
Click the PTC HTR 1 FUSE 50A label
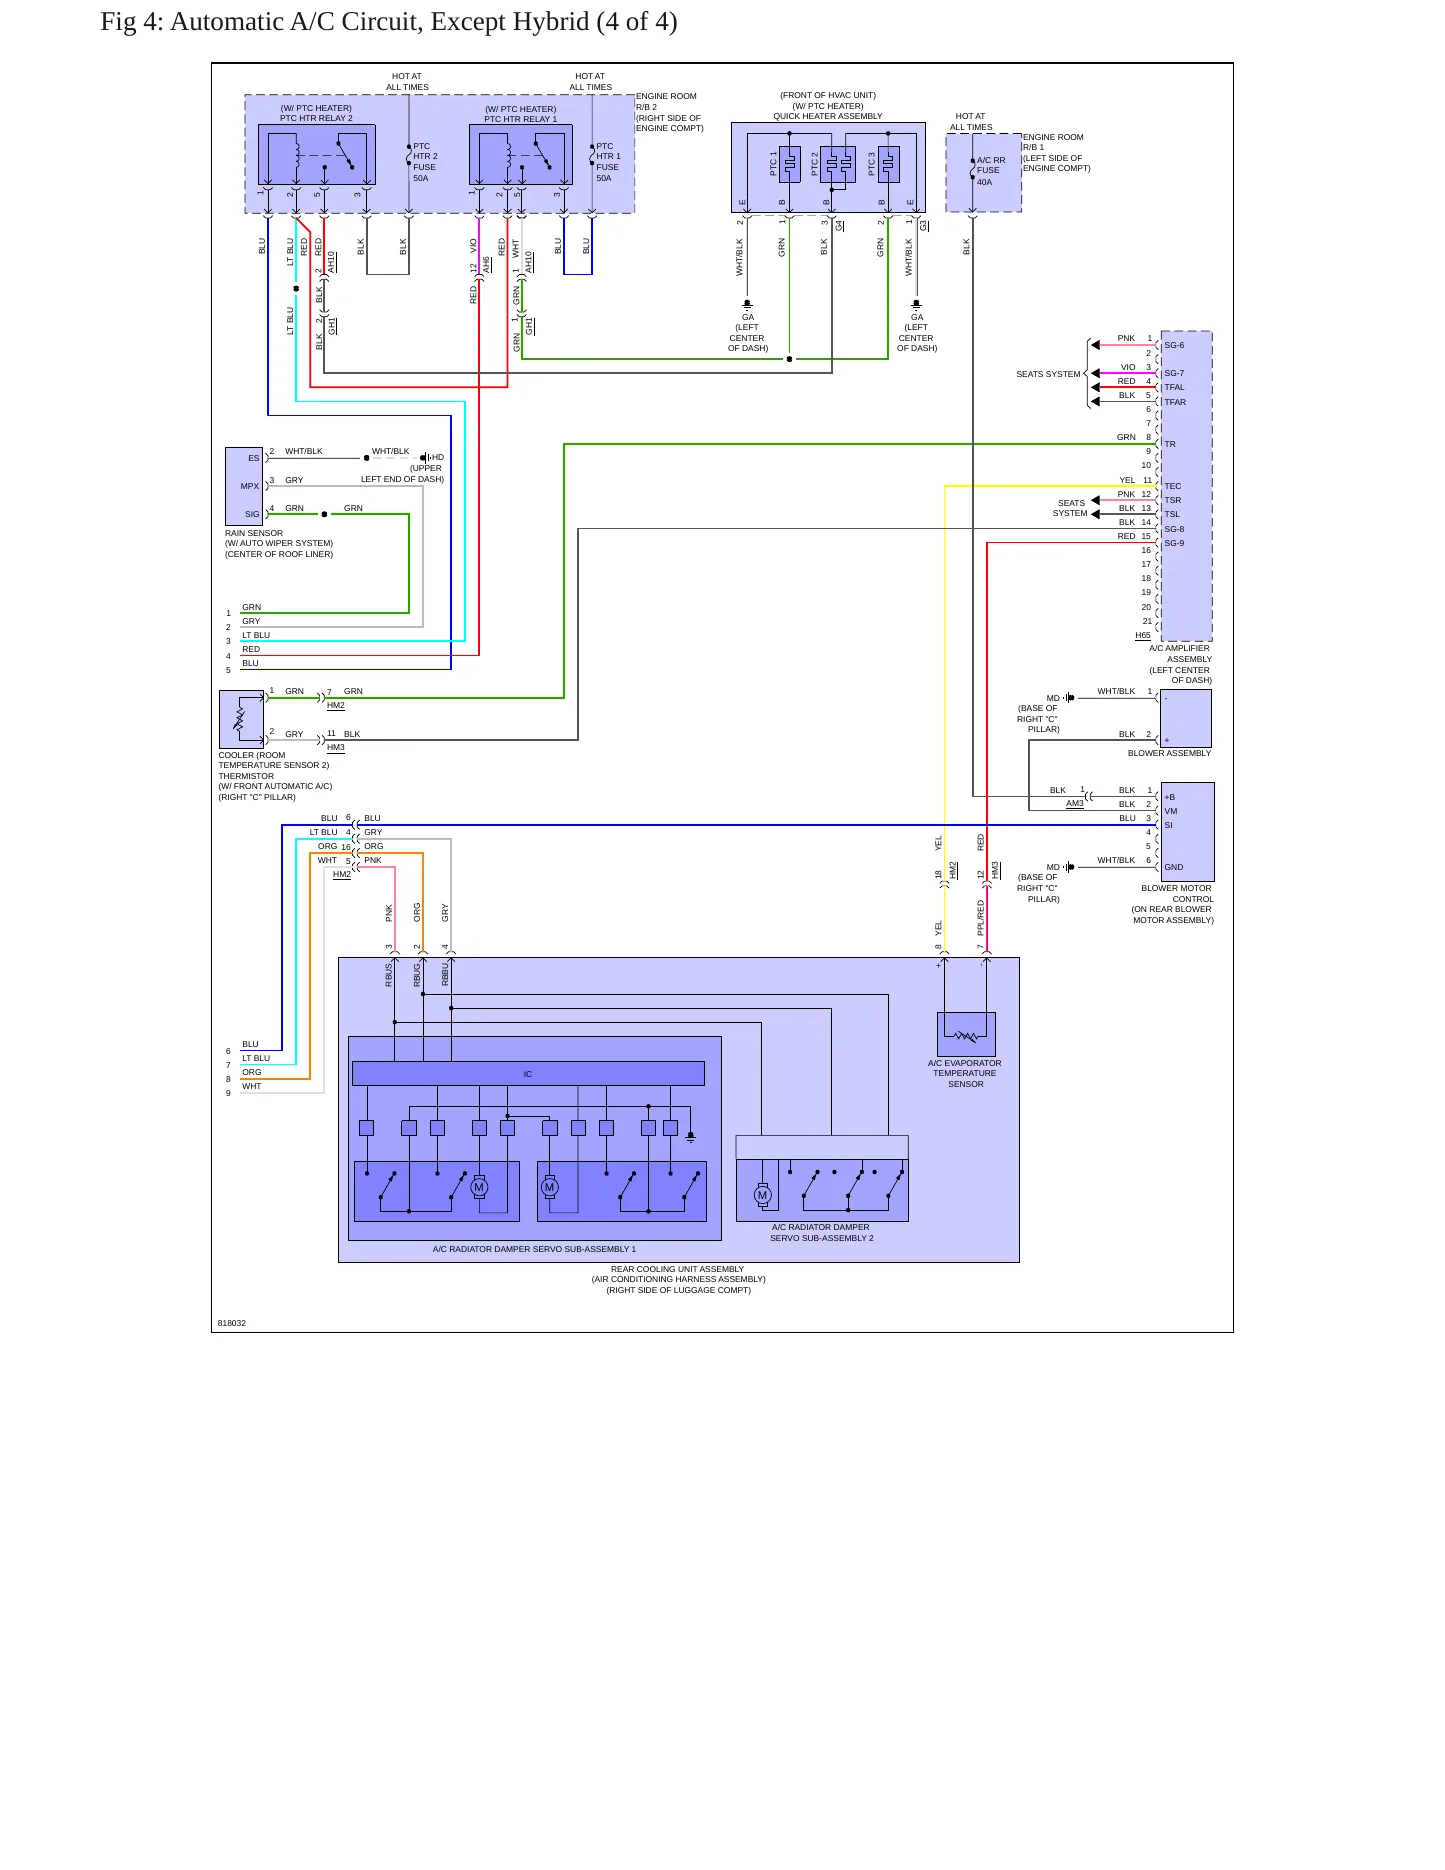tap(608, 162)
